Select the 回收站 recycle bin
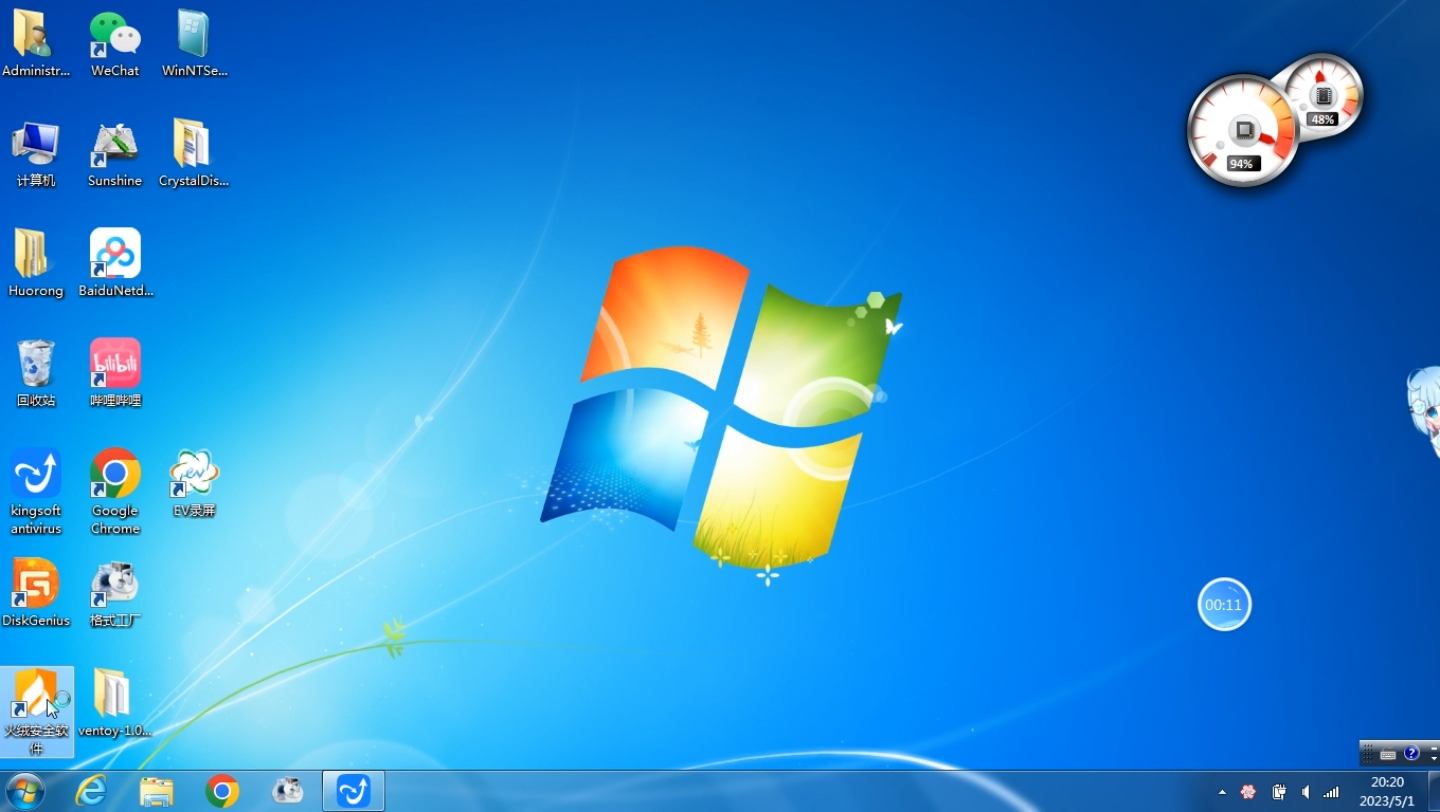This screenshot has height=812, width=1440. tap(35, 374)
